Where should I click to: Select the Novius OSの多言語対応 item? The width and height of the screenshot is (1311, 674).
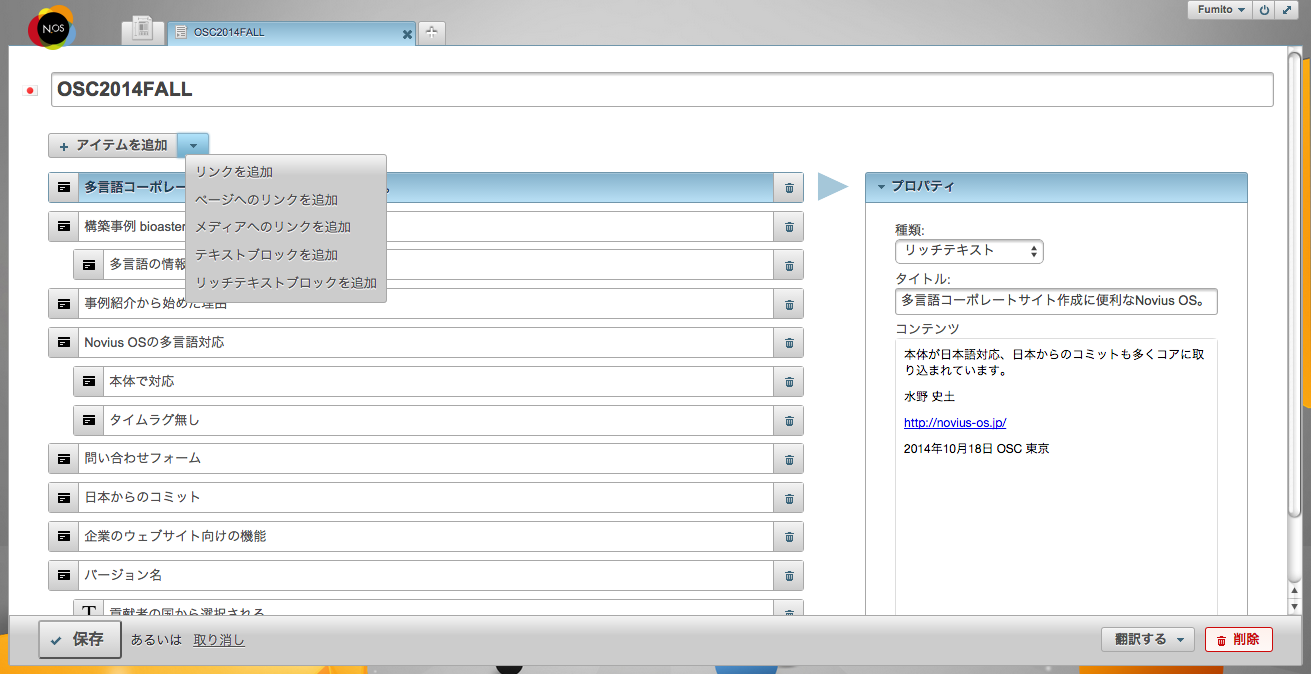click(426, 342)
